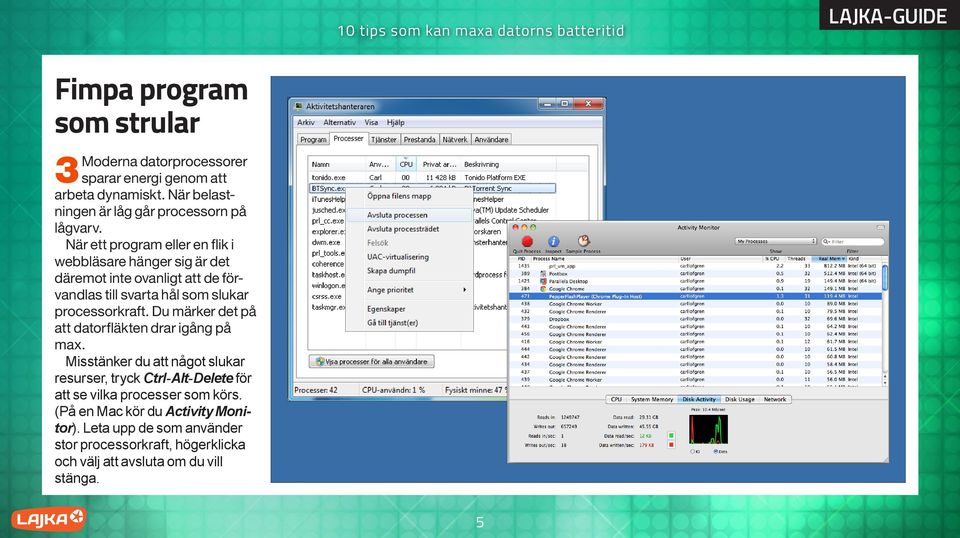This screenshot has width=960, height=538.
Task: Click the CPU-användn: 1 % status text
Action: pos(393,390)
